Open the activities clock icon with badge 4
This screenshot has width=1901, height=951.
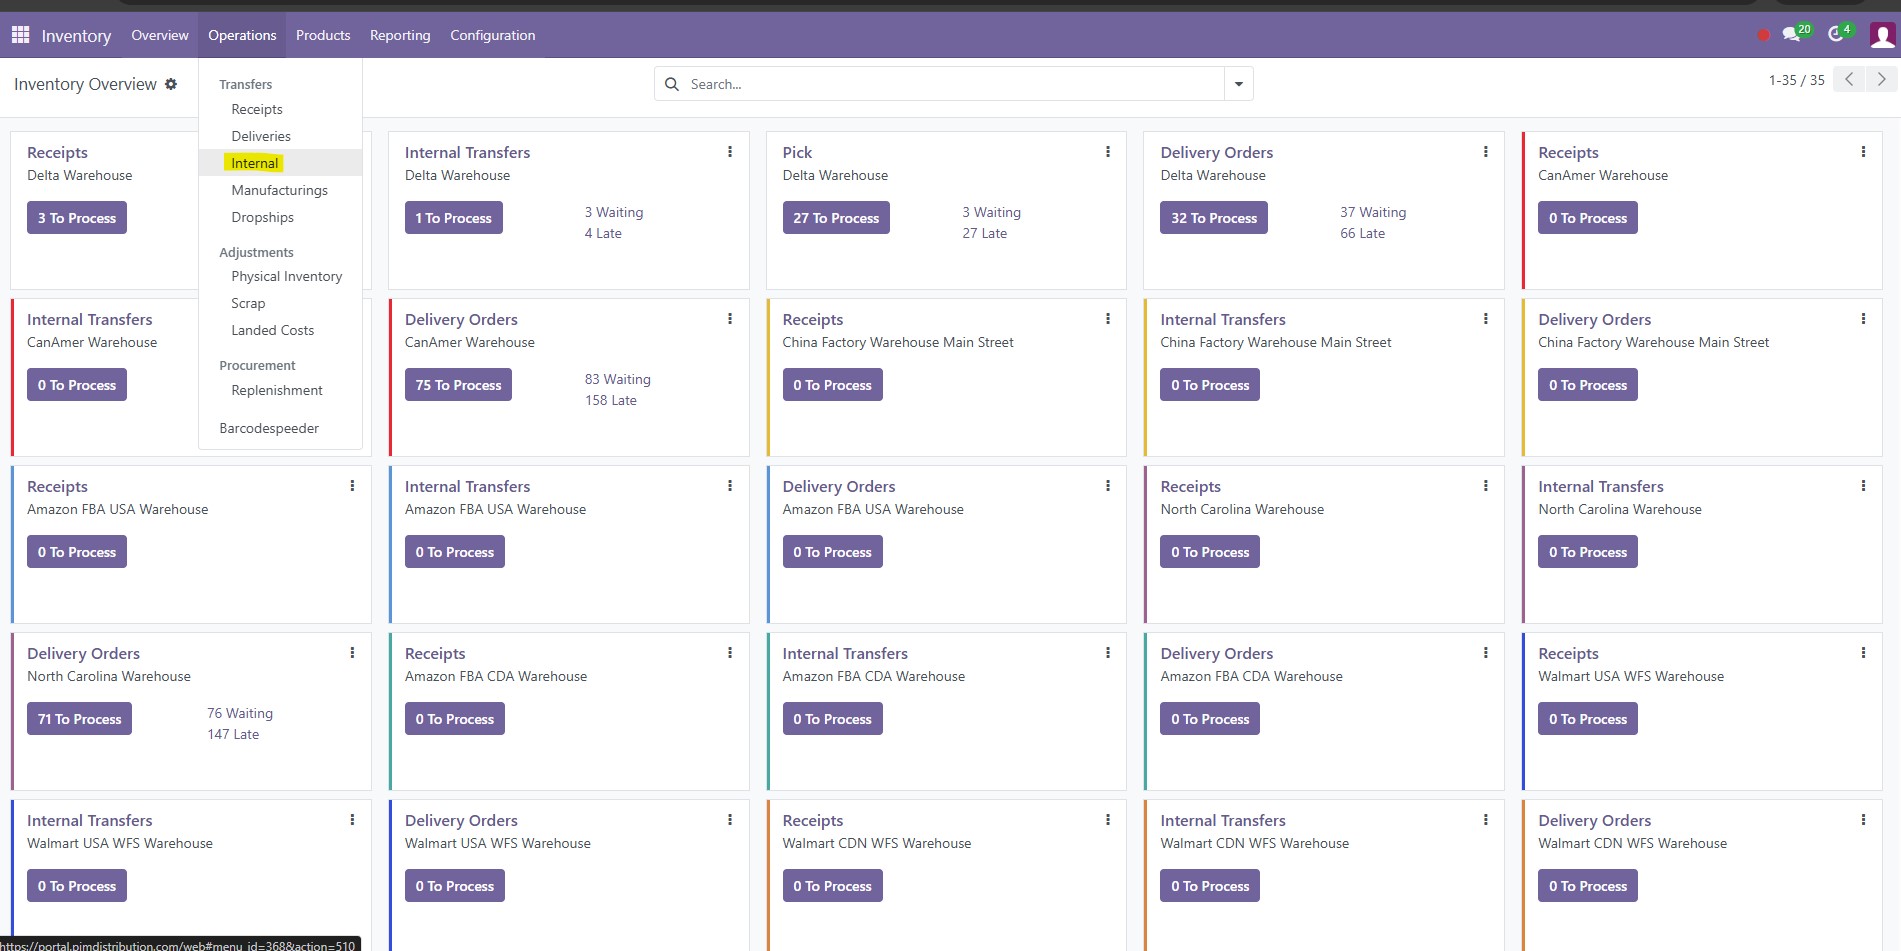[x=1836, y=35]
